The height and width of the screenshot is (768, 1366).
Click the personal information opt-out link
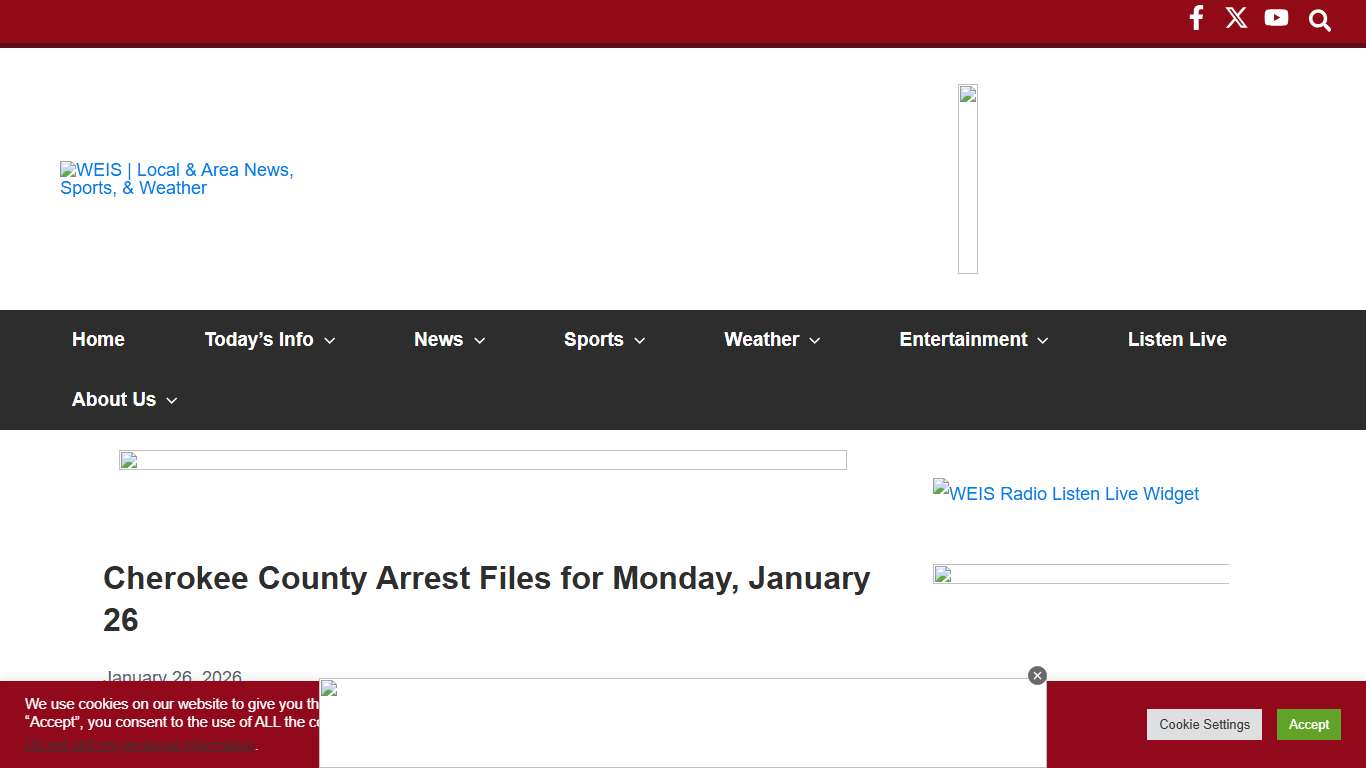coord(140,745)
